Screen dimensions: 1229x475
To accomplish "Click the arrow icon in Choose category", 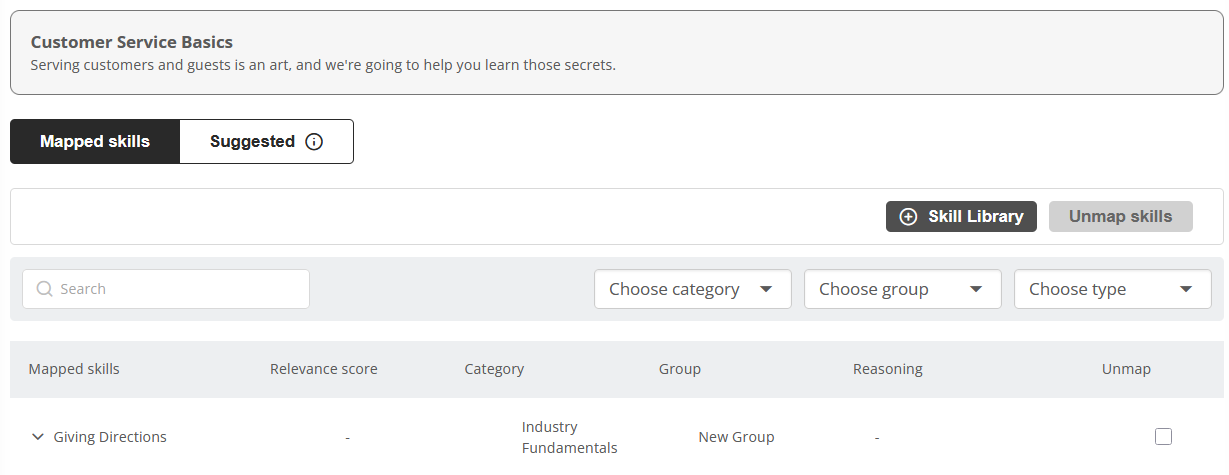I will pos(766,289).
